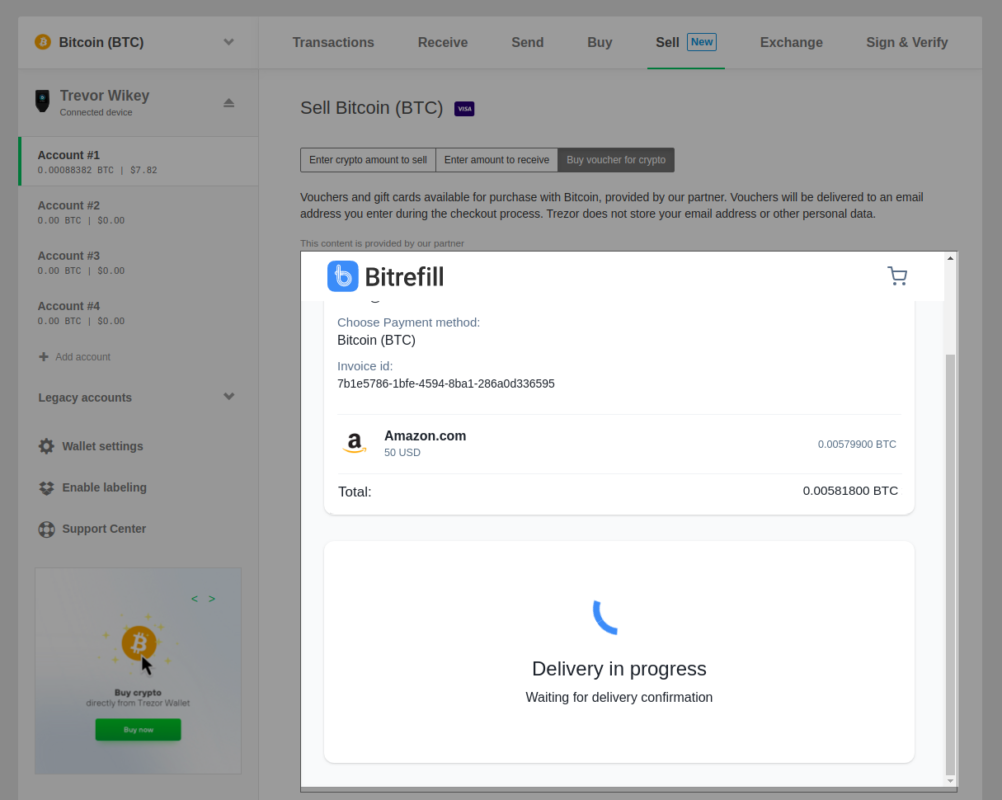
Task: Switch to the Exchange tab
Action: [x=791, y=42]
